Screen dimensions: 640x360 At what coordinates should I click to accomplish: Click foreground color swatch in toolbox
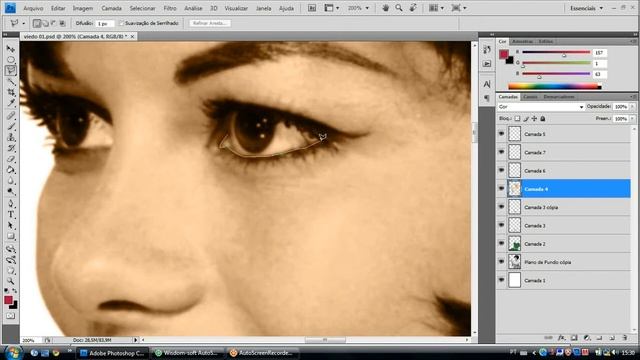(9, 300)
